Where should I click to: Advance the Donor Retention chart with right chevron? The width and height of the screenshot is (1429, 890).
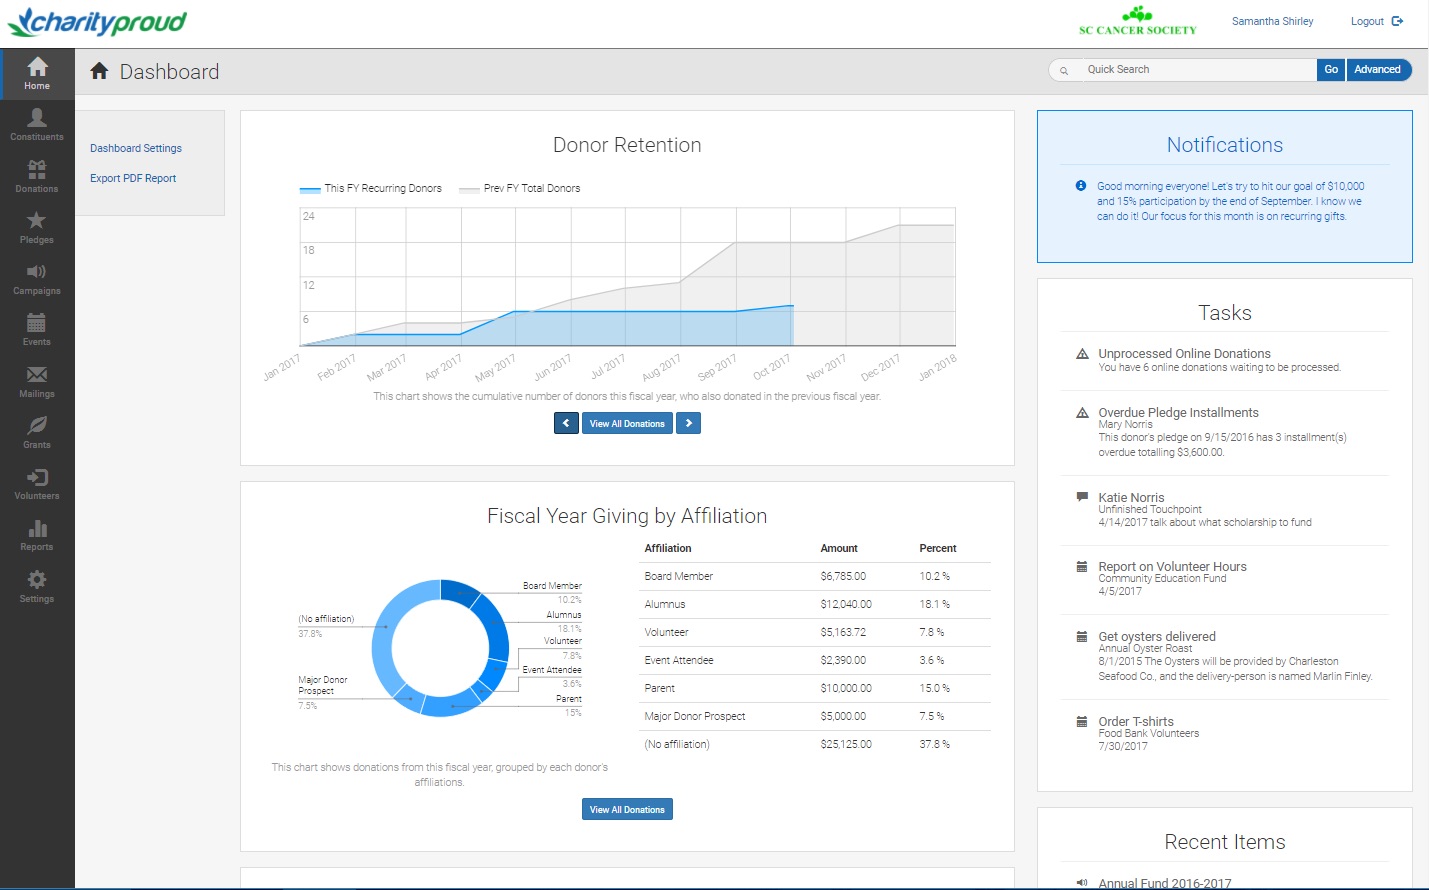[688, 422]
